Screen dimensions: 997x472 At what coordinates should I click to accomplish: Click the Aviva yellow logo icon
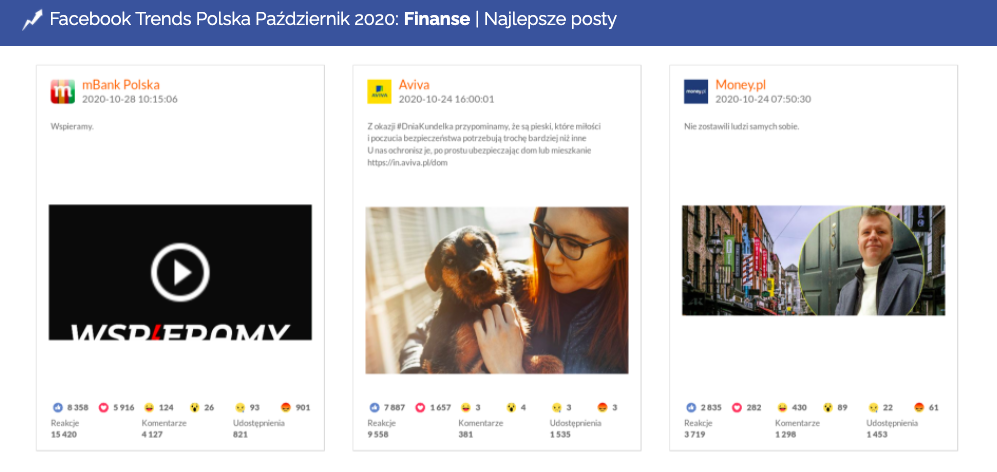[x=379, y=92]
